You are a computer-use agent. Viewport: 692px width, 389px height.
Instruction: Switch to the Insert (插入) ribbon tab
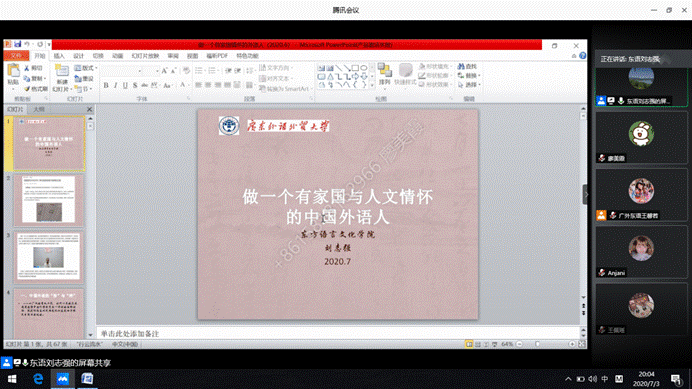point(59,56)
